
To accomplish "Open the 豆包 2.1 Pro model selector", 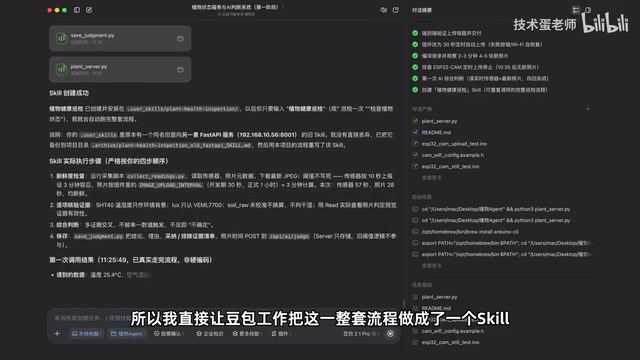I will pyautogui.click(x=361, y=333).
